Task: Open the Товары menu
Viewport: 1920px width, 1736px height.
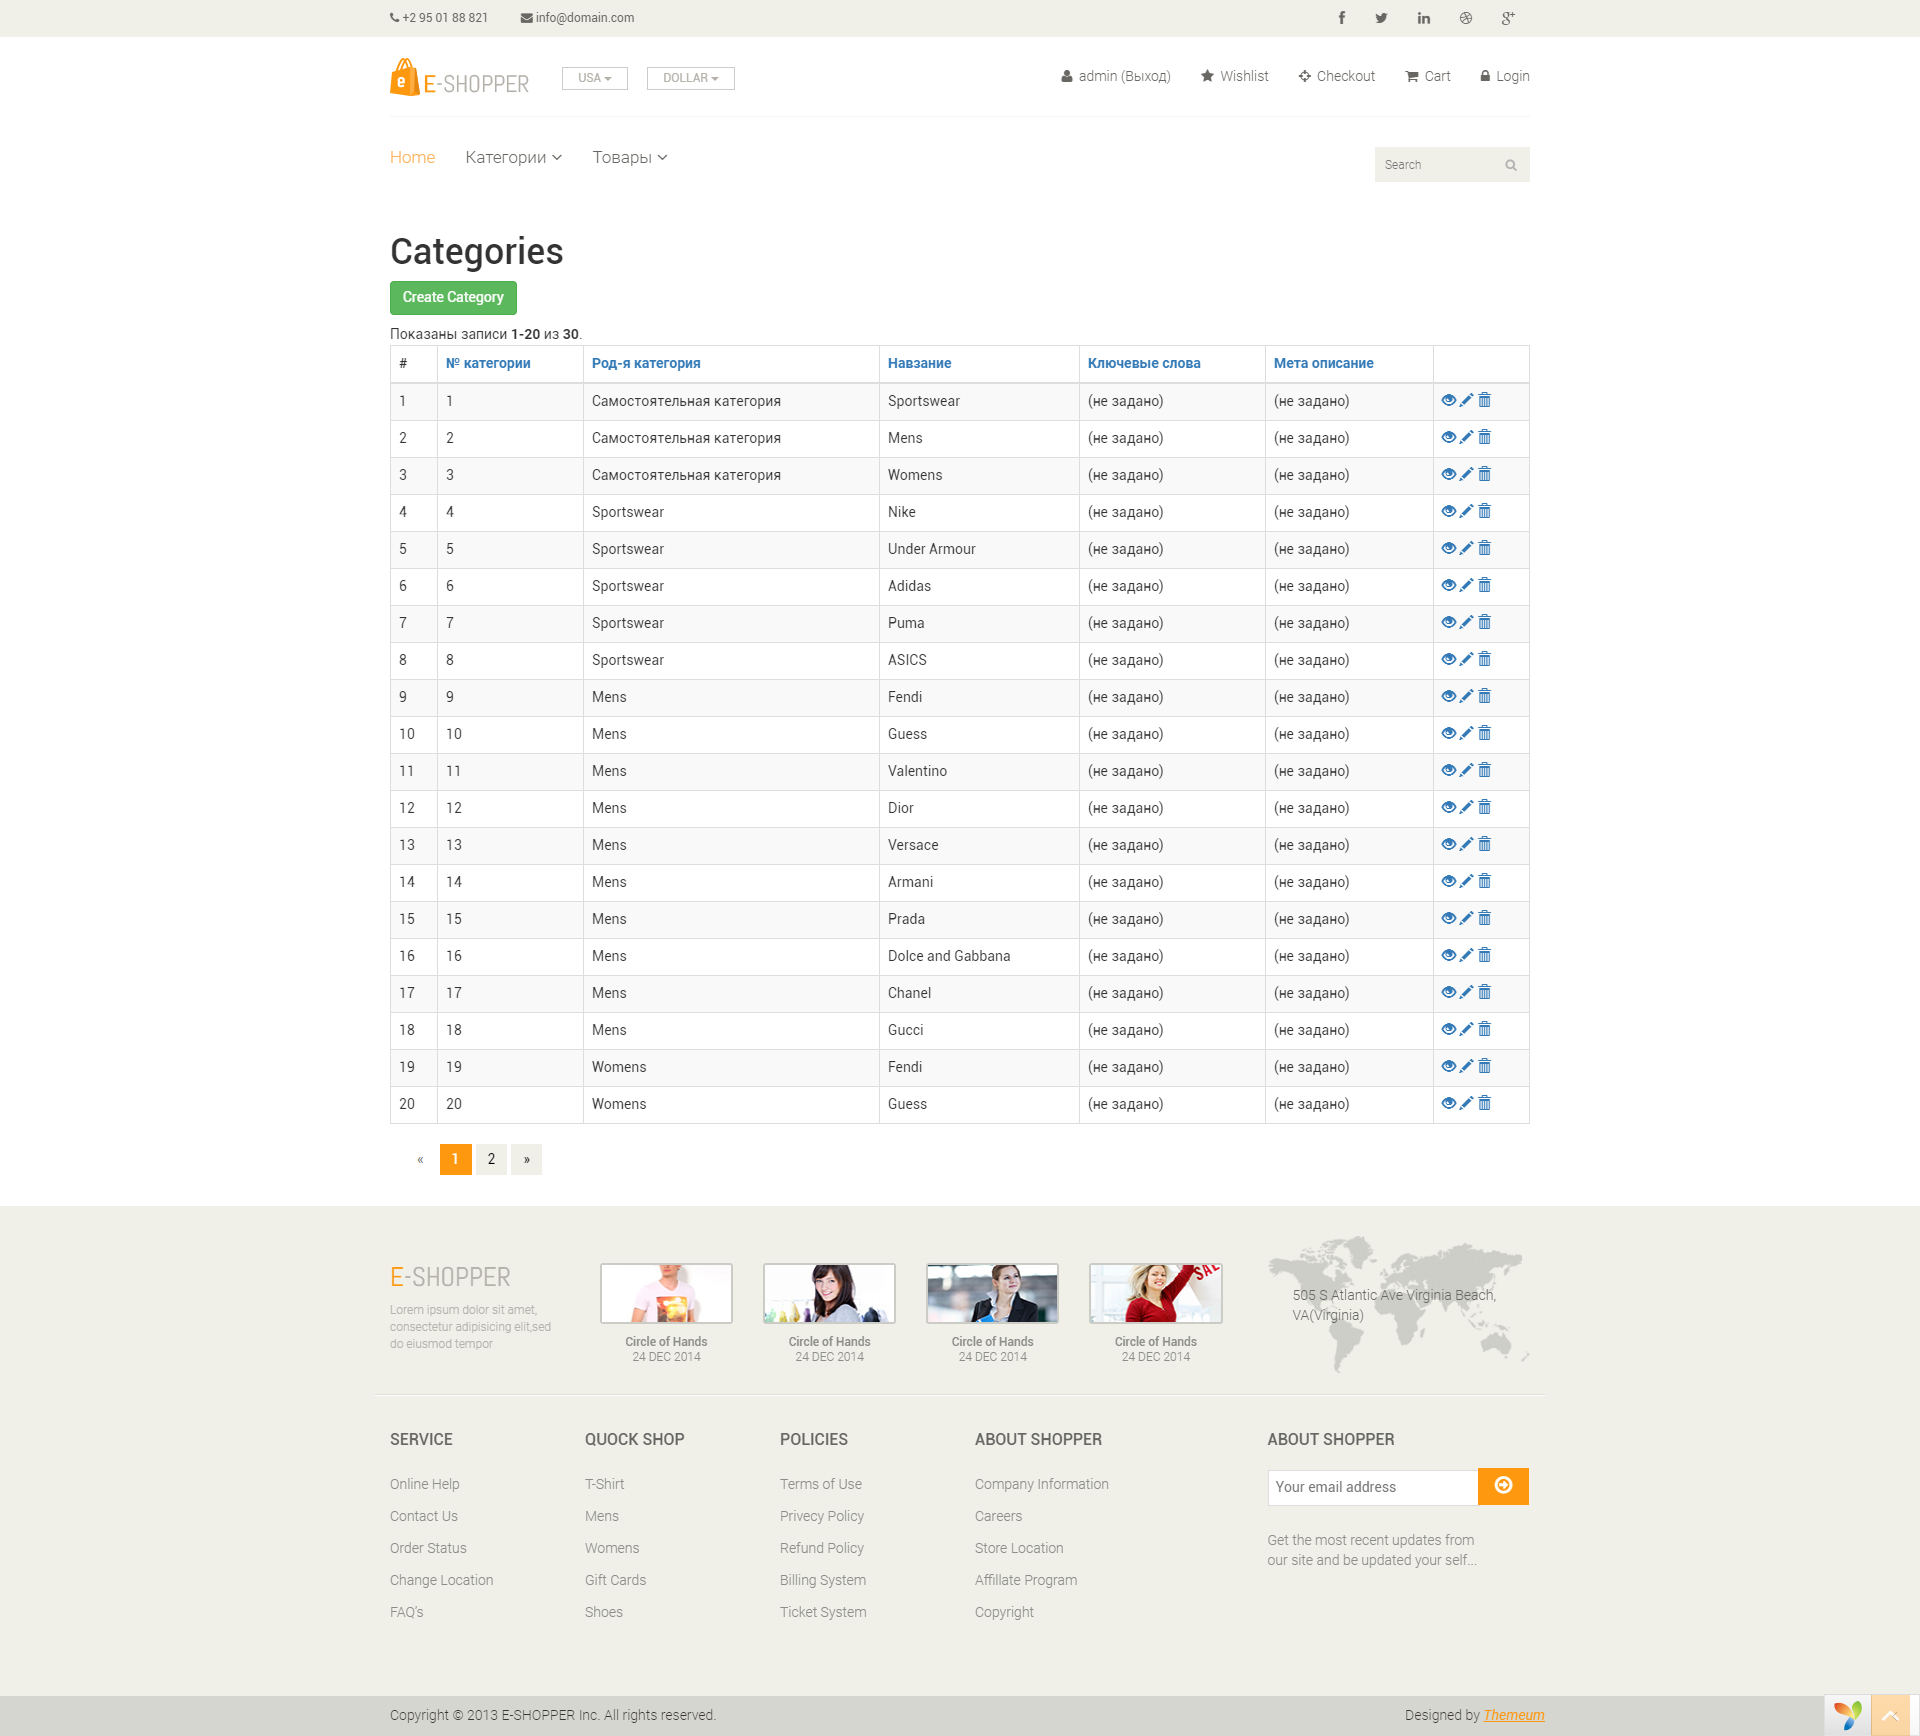Action: click(629, 157)
